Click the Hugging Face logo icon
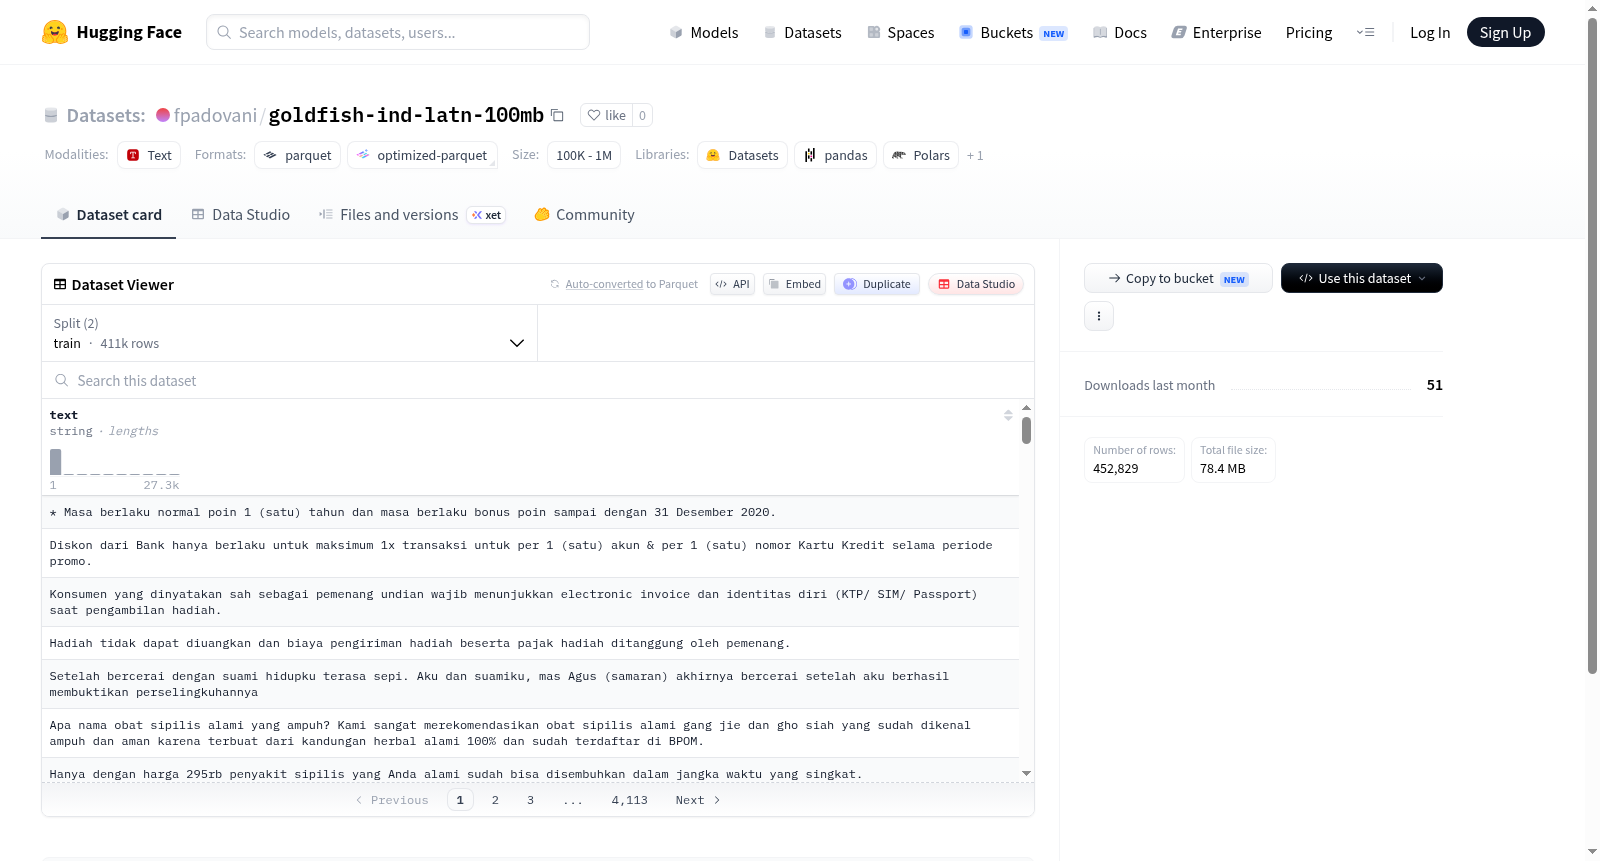Image resolution: width=1600 pixels, height=861 pixels. click(55, 32)
